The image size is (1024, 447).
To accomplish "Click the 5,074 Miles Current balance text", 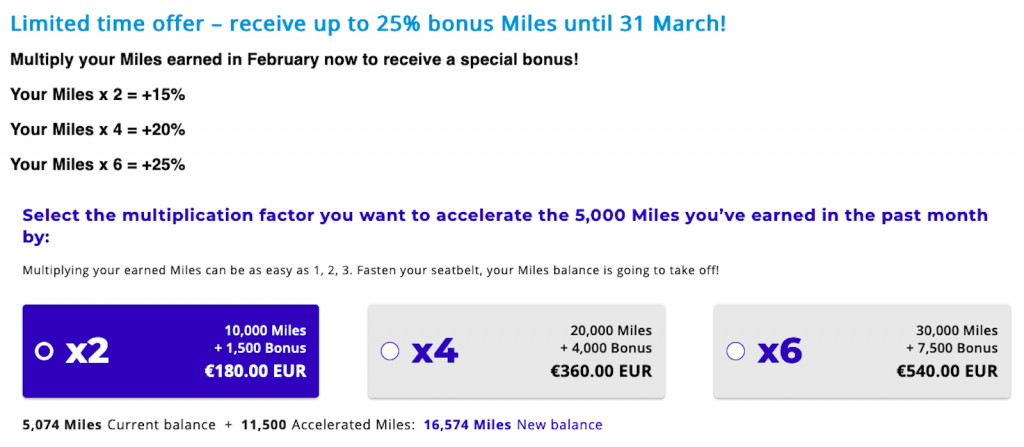I will pos(119,425).
